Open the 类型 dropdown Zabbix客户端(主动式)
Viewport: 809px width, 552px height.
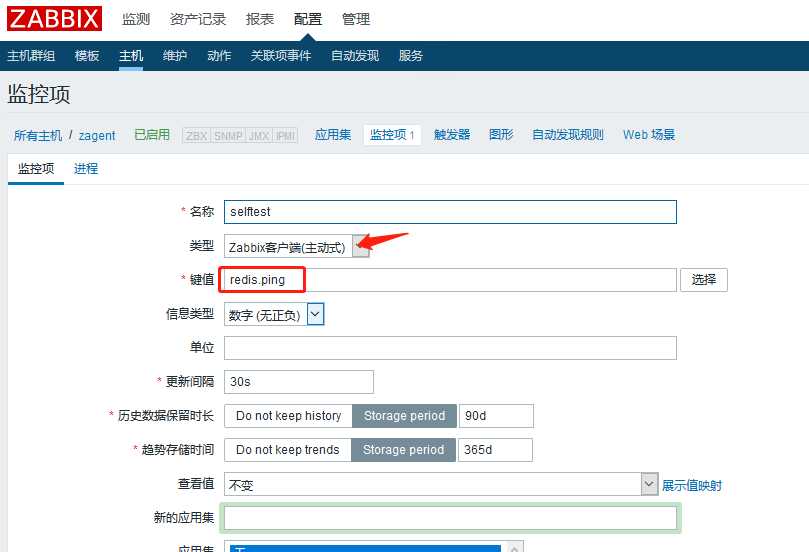click(x=297, y=247)
